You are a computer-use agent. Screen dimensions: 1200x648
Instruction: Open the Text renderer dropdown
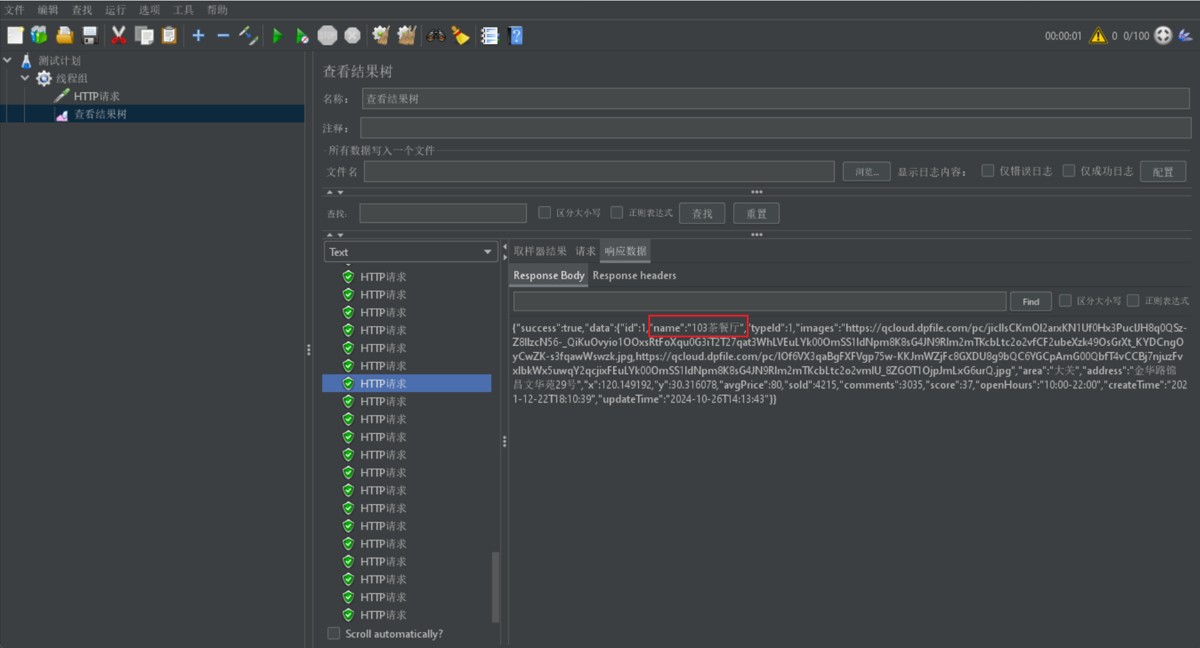[x=410, y=252]
